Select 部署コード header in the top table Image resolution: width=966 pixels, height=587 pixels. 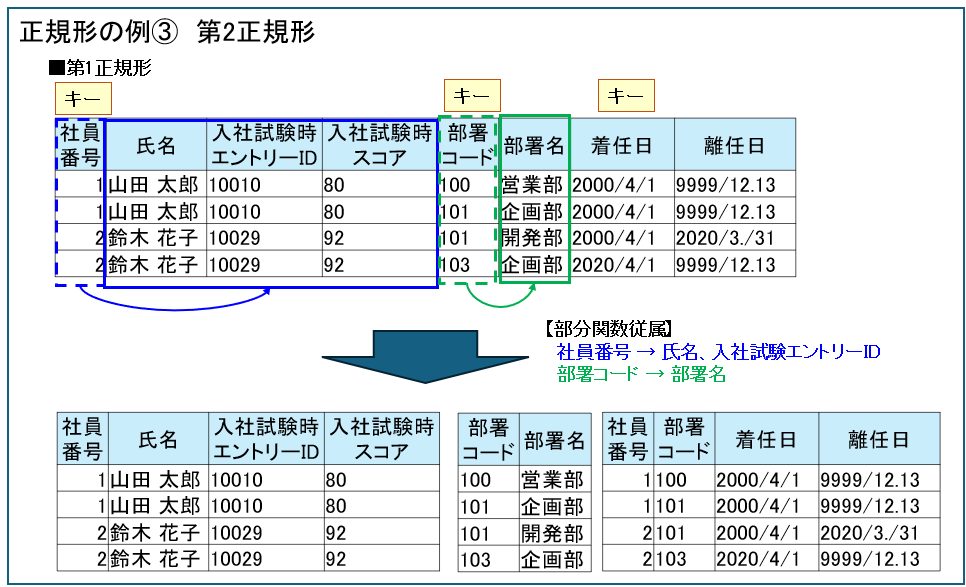click(x=468, y=145)
